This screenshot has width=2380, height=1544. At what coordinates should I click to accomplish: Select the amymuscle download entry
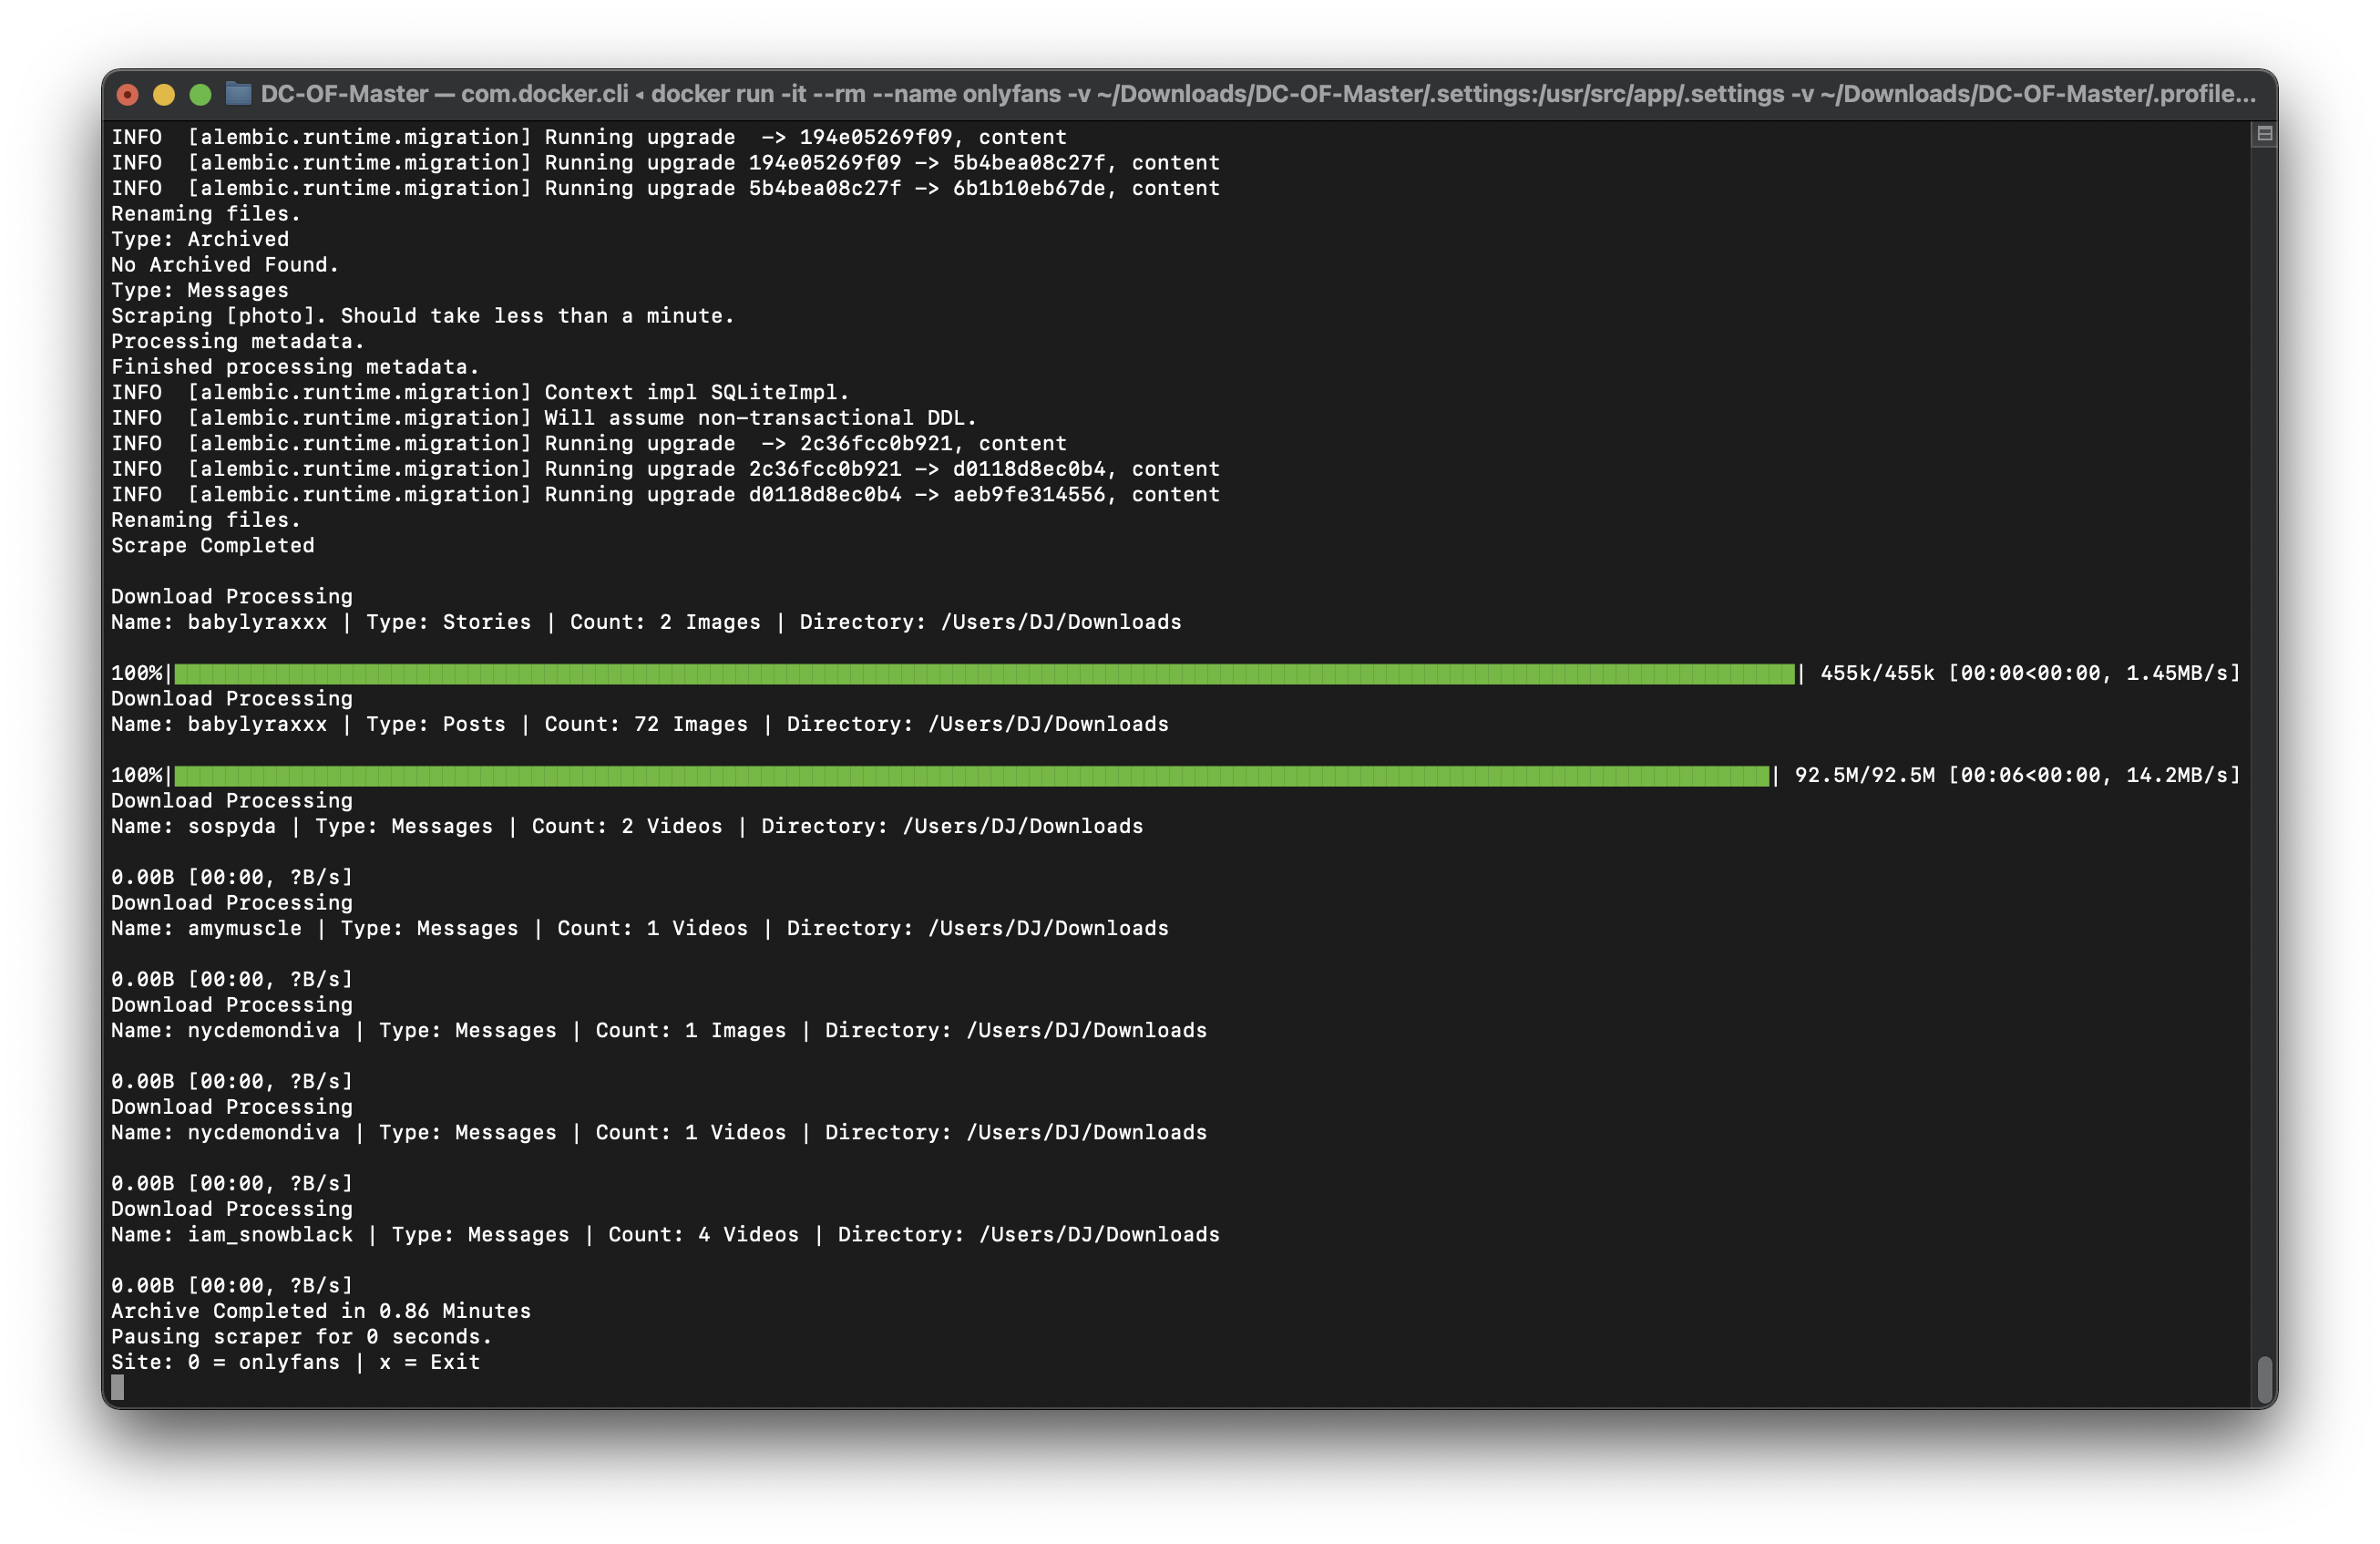pos(640,928)
